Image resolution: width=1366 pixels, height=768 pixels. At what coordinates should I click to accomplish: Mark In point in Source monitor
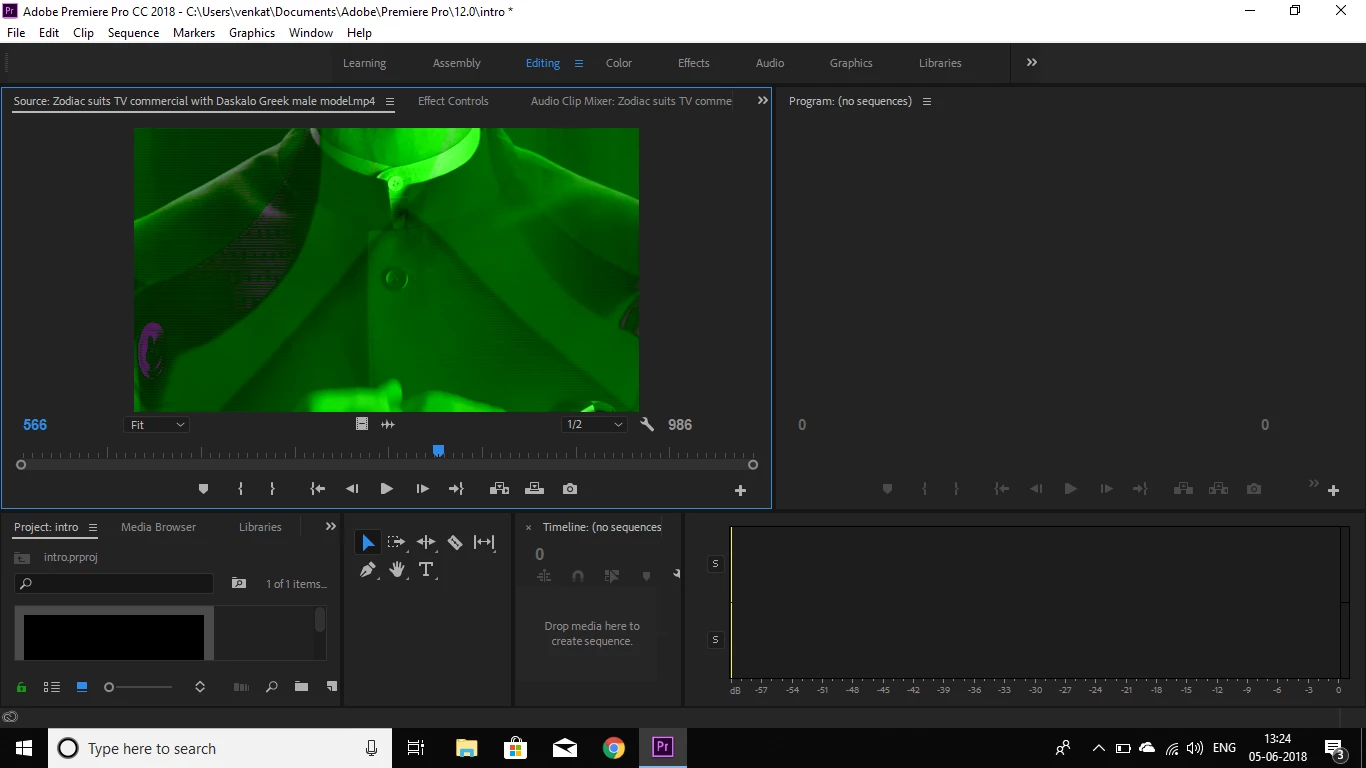click(240, 489)
